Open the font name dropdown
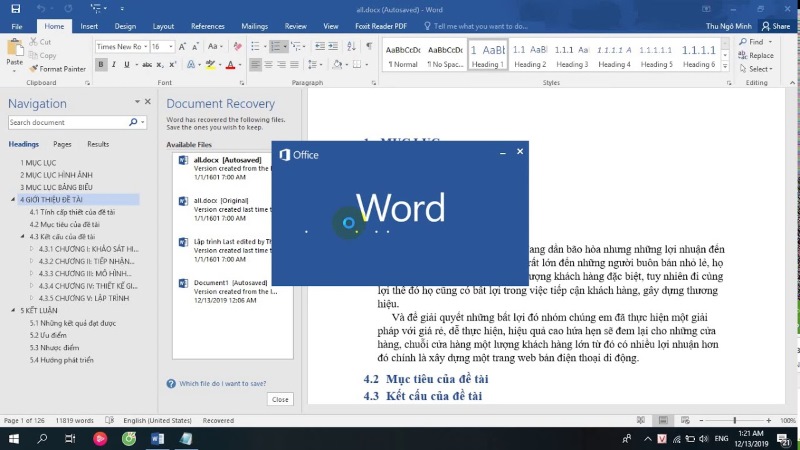The height and width of the screenshot is (450, 800). tap(145, 46)
